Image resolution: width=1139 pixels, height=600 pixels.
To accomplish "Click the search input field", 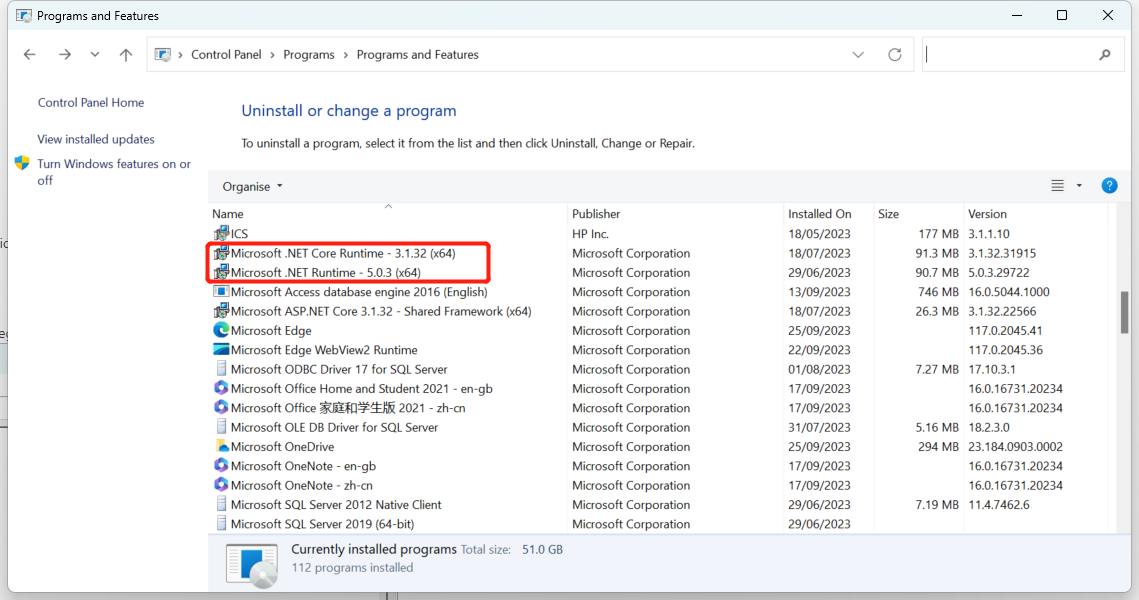I will pos(1010,54).
